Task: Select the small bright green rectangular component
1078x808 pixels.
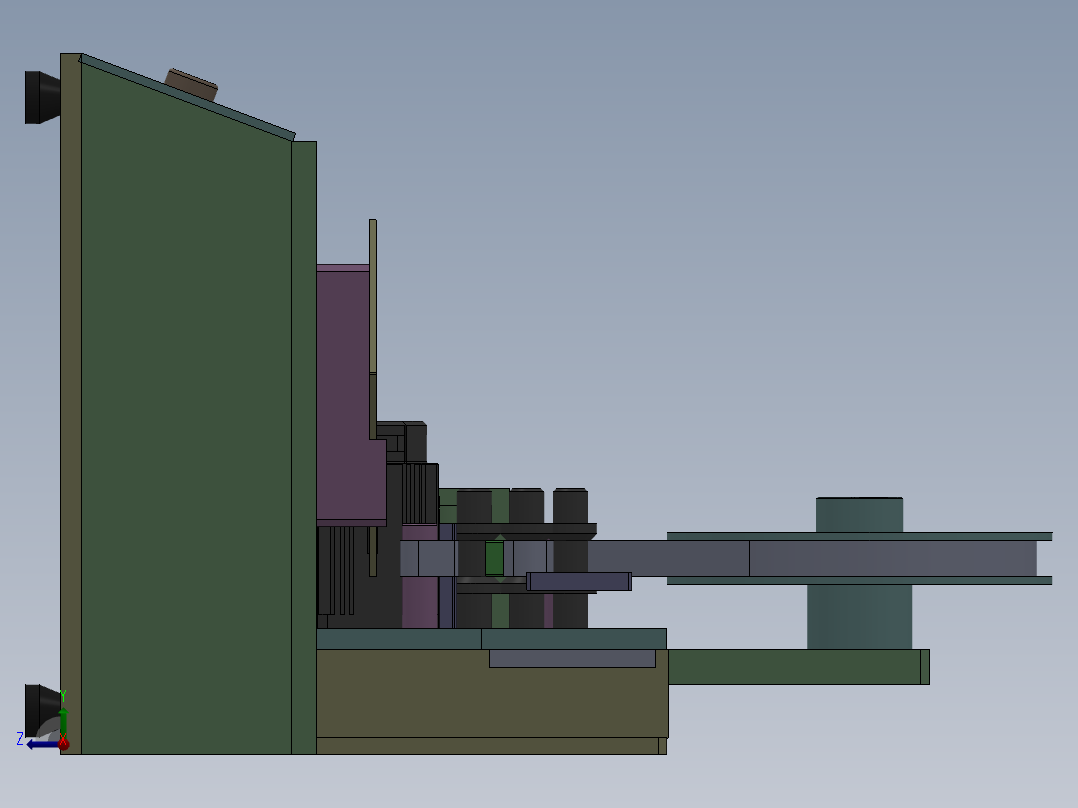Action: [x=494, y=558]
